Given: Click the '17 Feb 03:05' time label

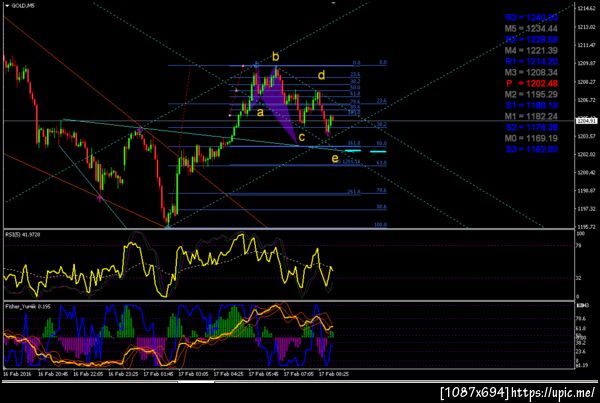Looking at the screenshot, I should [x=193, y=374].
